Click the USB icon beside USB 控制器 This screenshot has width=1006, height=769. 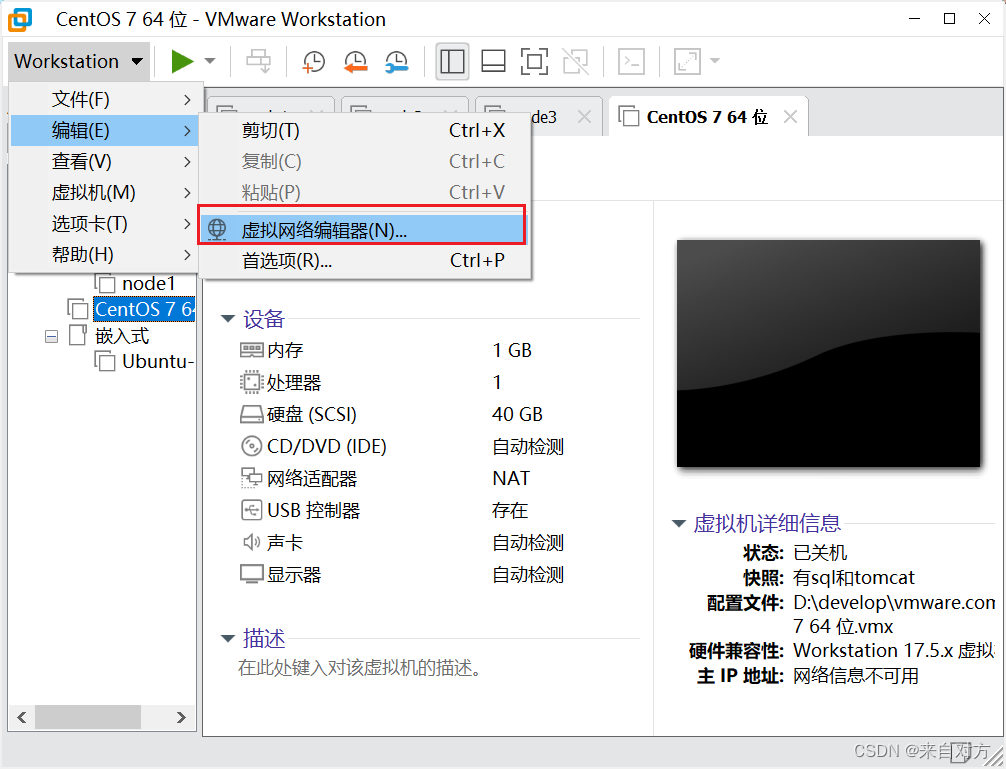(252, 510)
